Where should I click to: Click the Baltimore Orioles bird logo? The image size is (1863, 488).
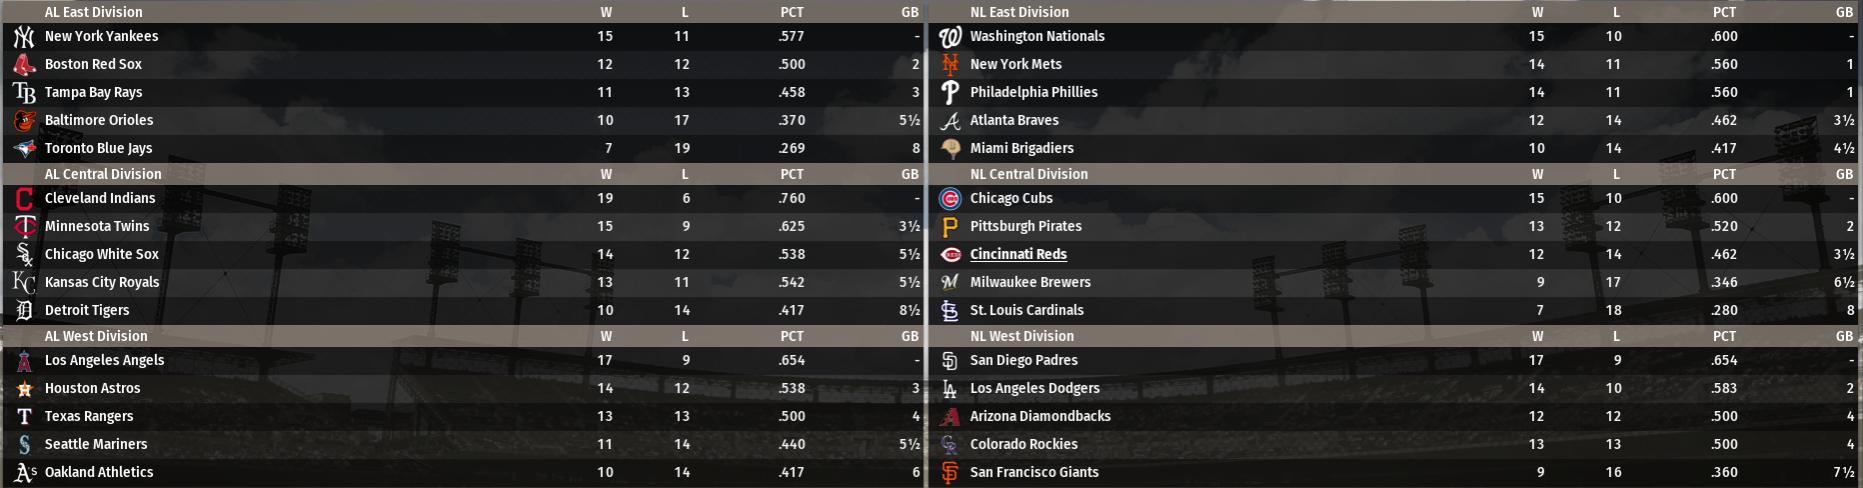(x=24, y=121)
